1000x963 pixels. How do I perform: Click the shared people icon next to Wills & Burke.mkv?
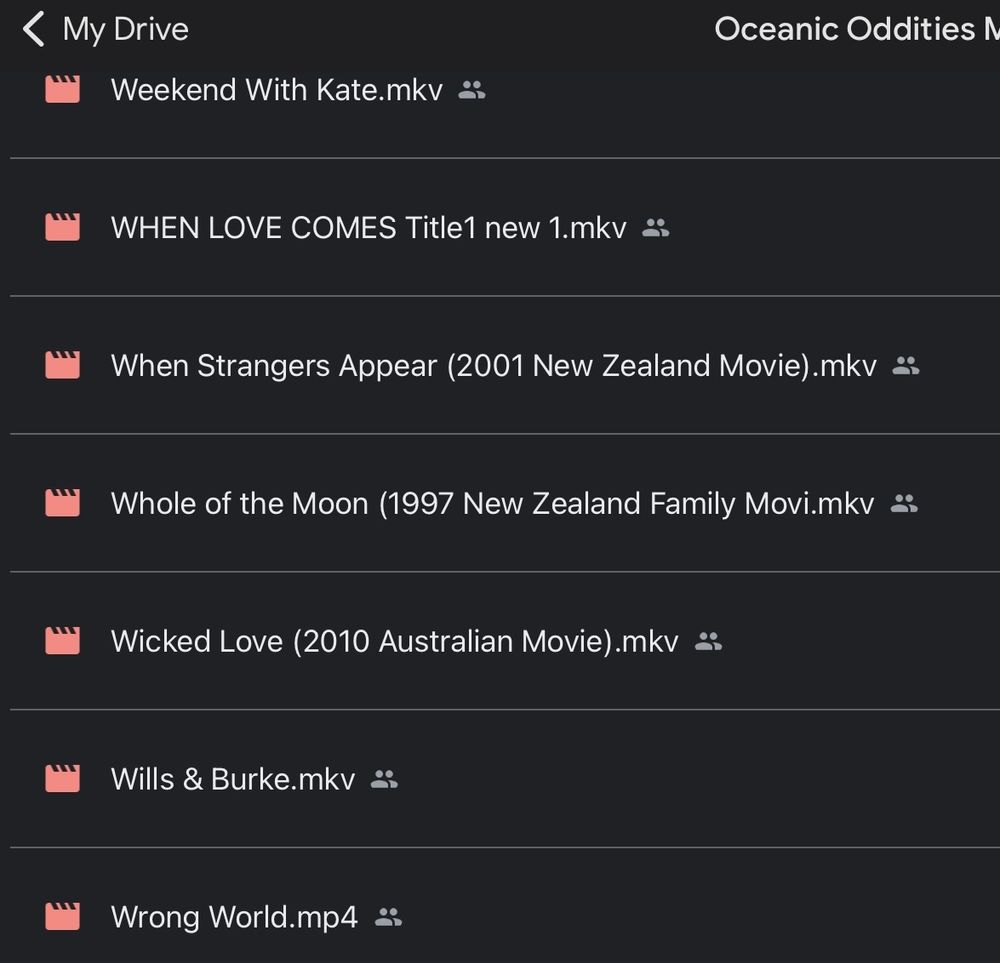(x=384, y=779)
